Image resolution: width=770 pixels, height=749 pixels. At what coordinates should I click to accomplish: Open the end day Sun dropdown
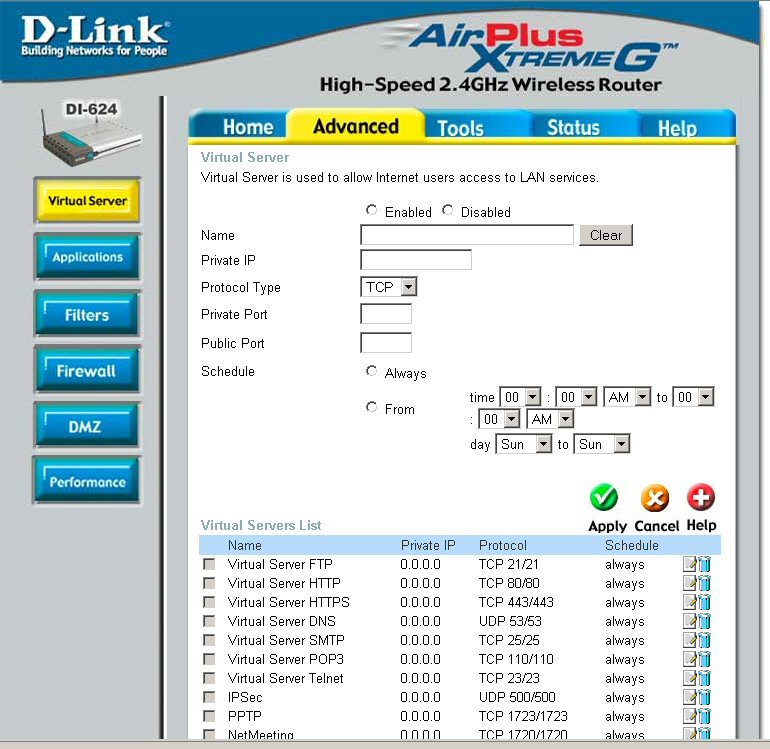[602, 444]
